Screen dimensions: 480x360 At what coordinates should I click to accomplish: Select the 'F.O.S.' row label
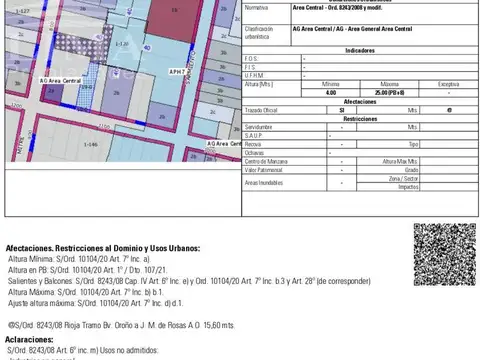point(251,59)
